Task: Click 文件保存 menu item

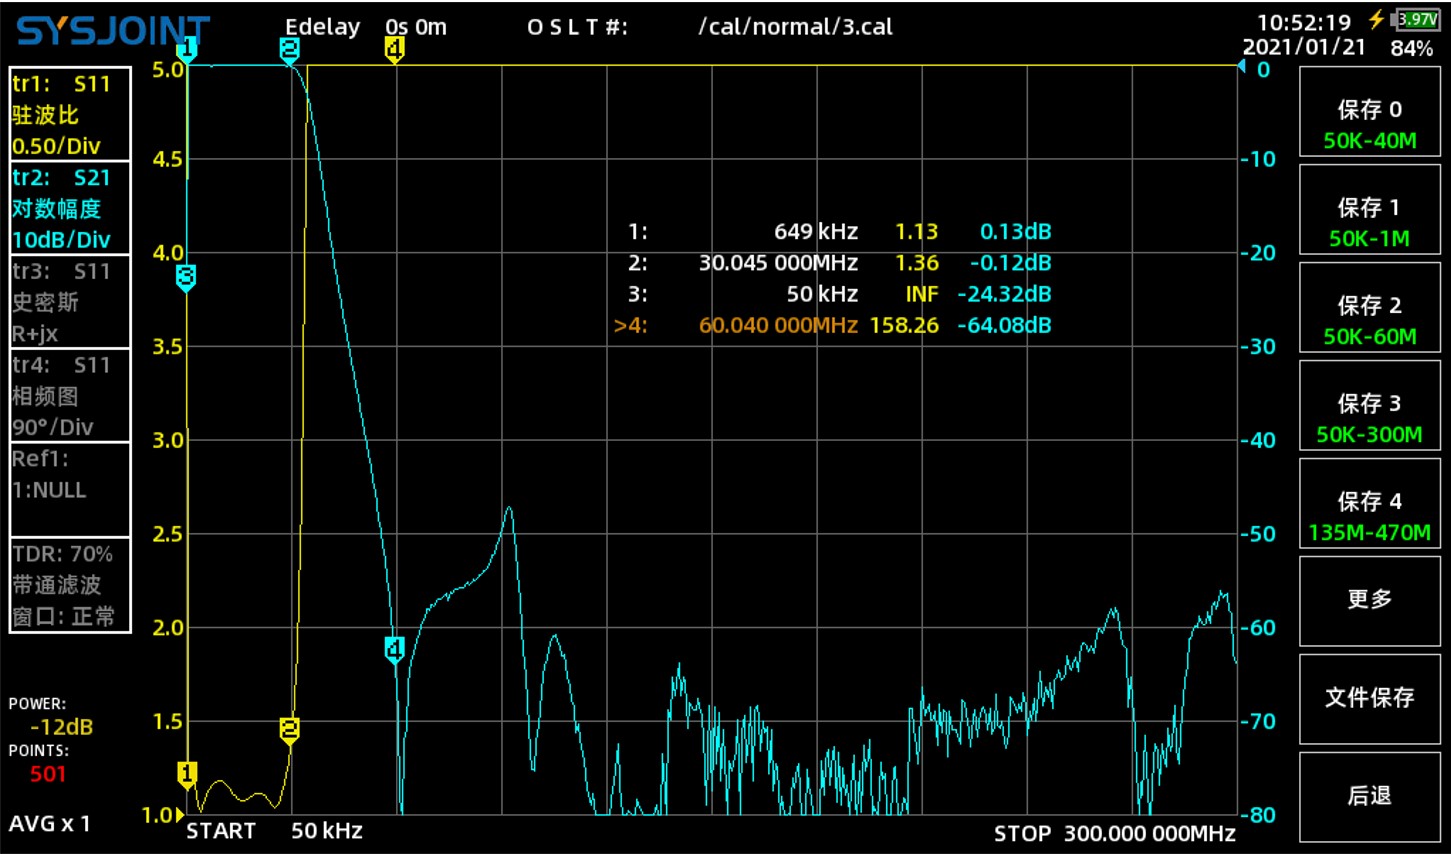Action: click(1369, 699)
